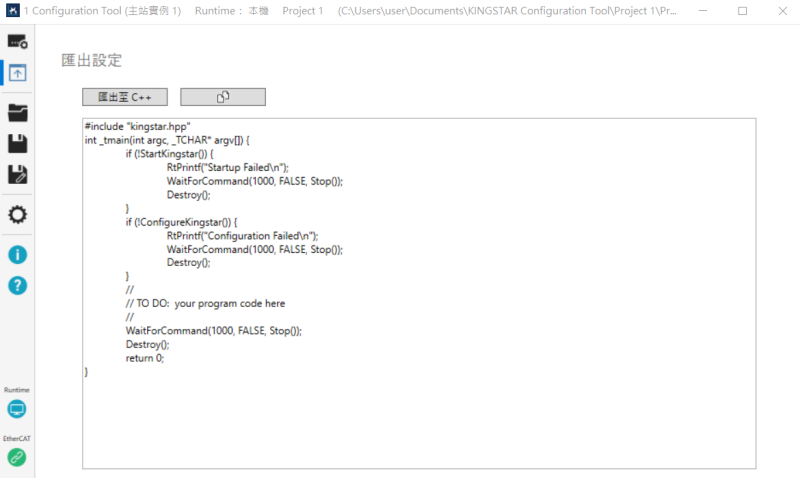
Task: Click the green EtherCAT link icon
Action: (x=17, y=457)
